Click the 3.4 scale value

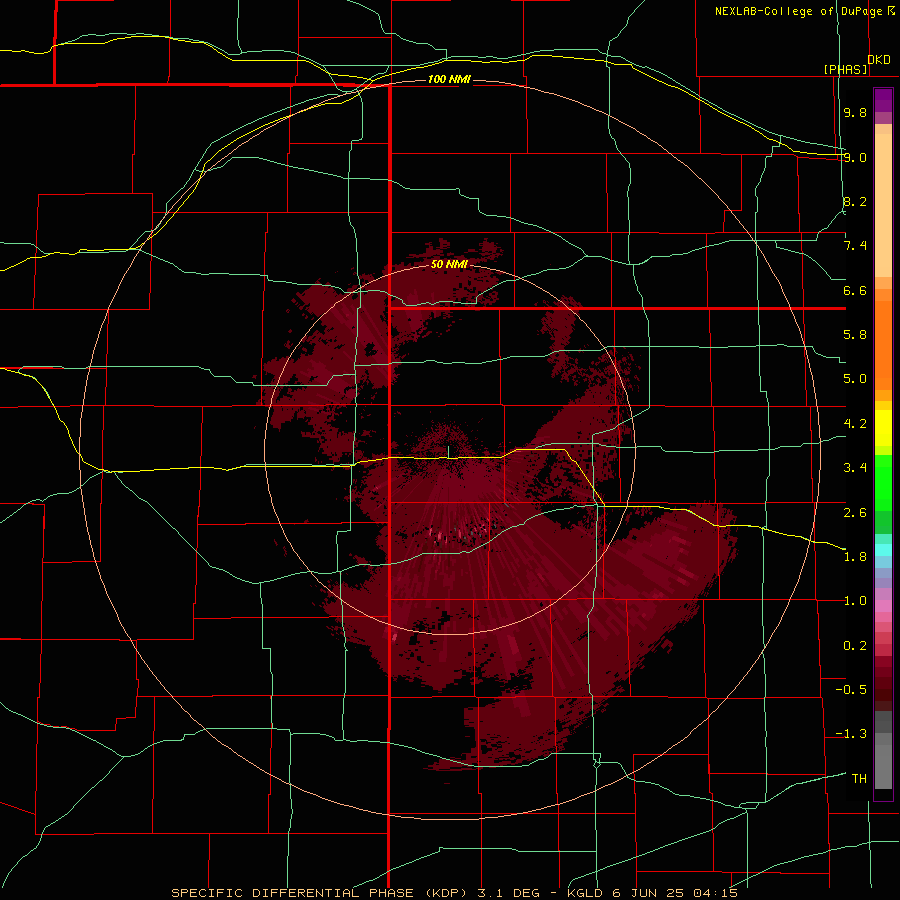(855, 467)
